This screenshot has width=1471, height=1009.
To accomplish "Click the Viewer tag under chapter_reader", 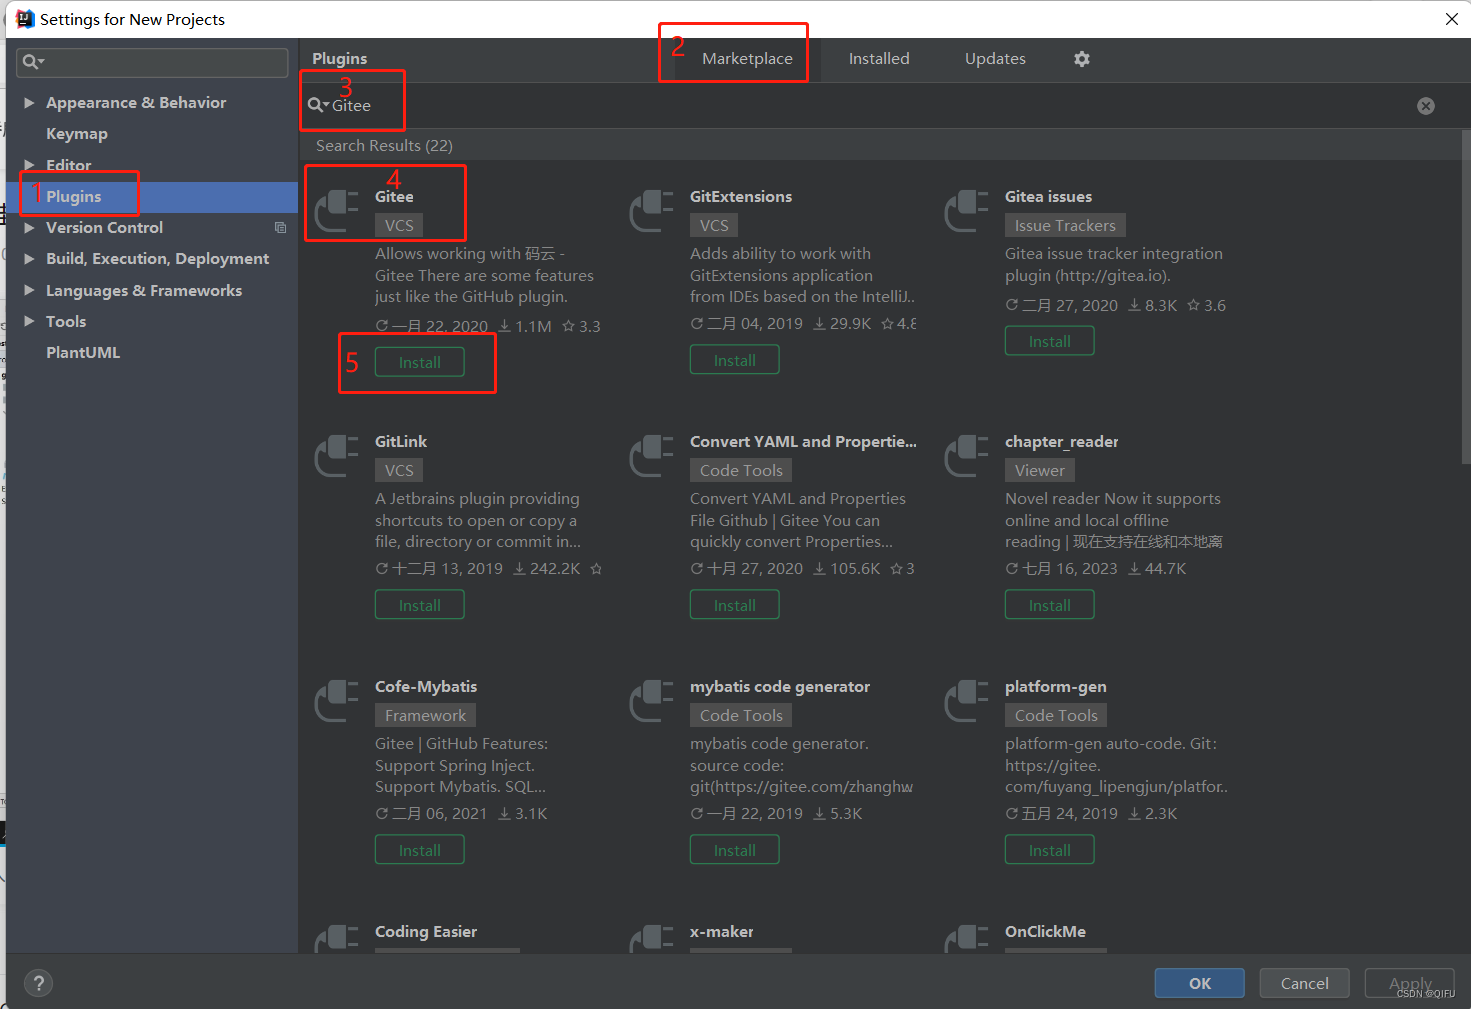I will pyautogui.click(x=1040, y=470).
